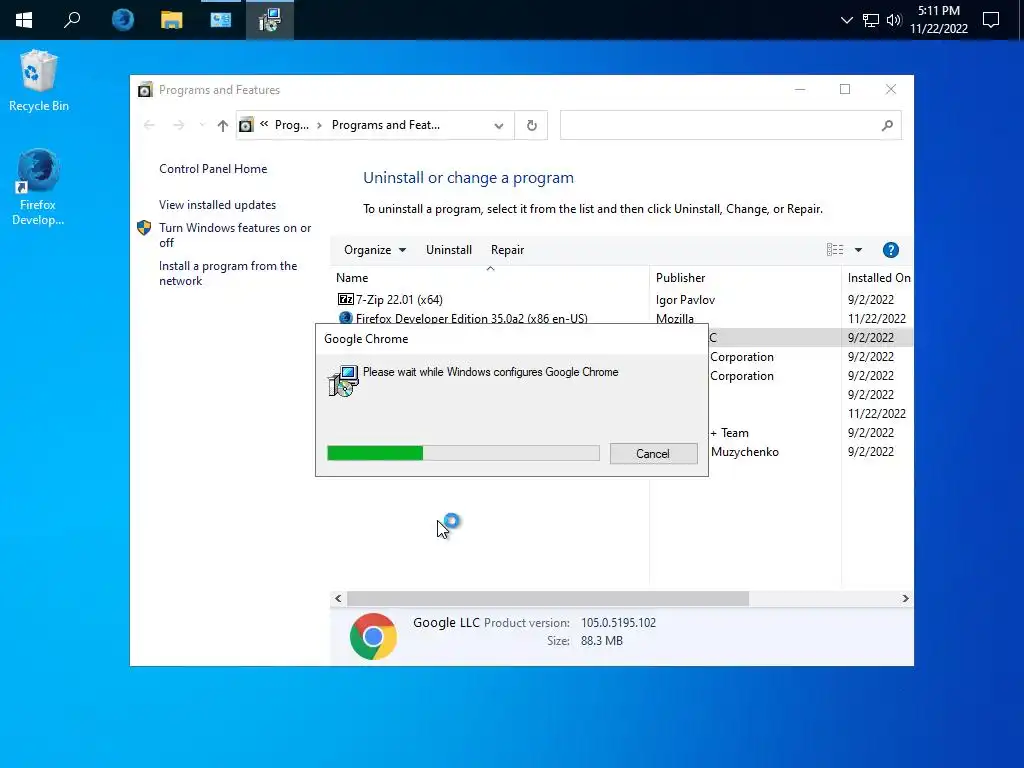This screenshot has width=1024, height=768.
Task: Go back in Programs and Features
Action: (x=149, y=125)
